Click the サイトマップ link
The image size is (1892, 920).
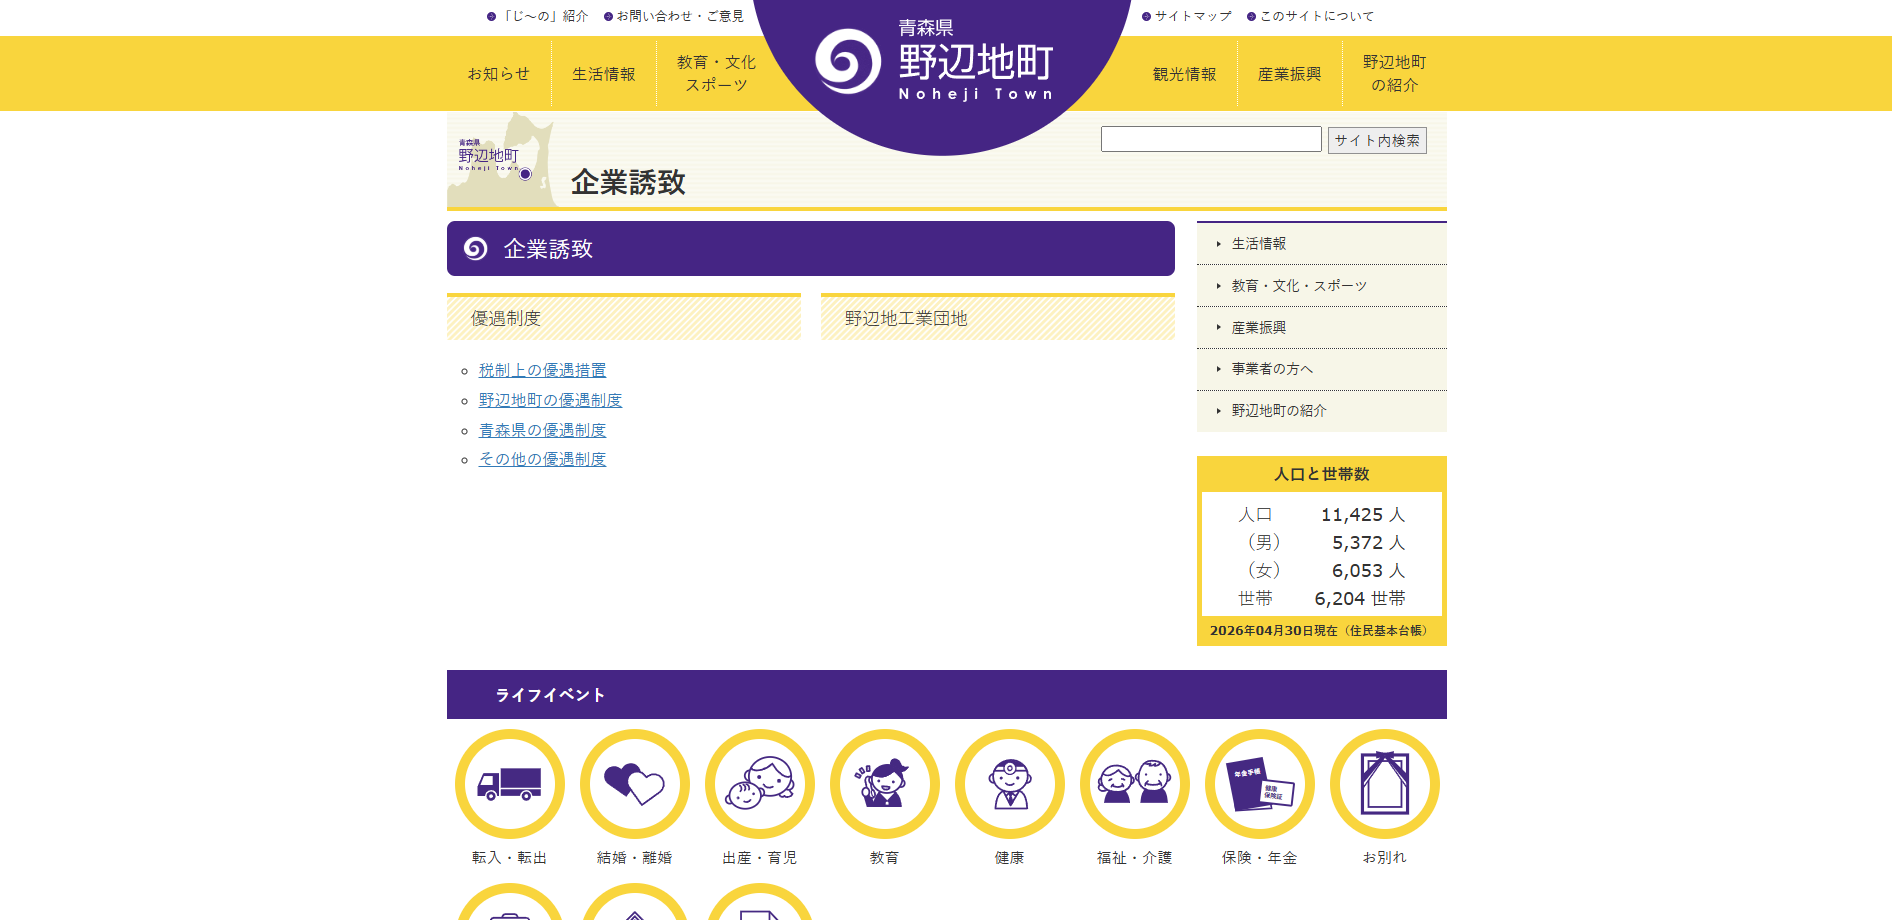point(1187,16)
